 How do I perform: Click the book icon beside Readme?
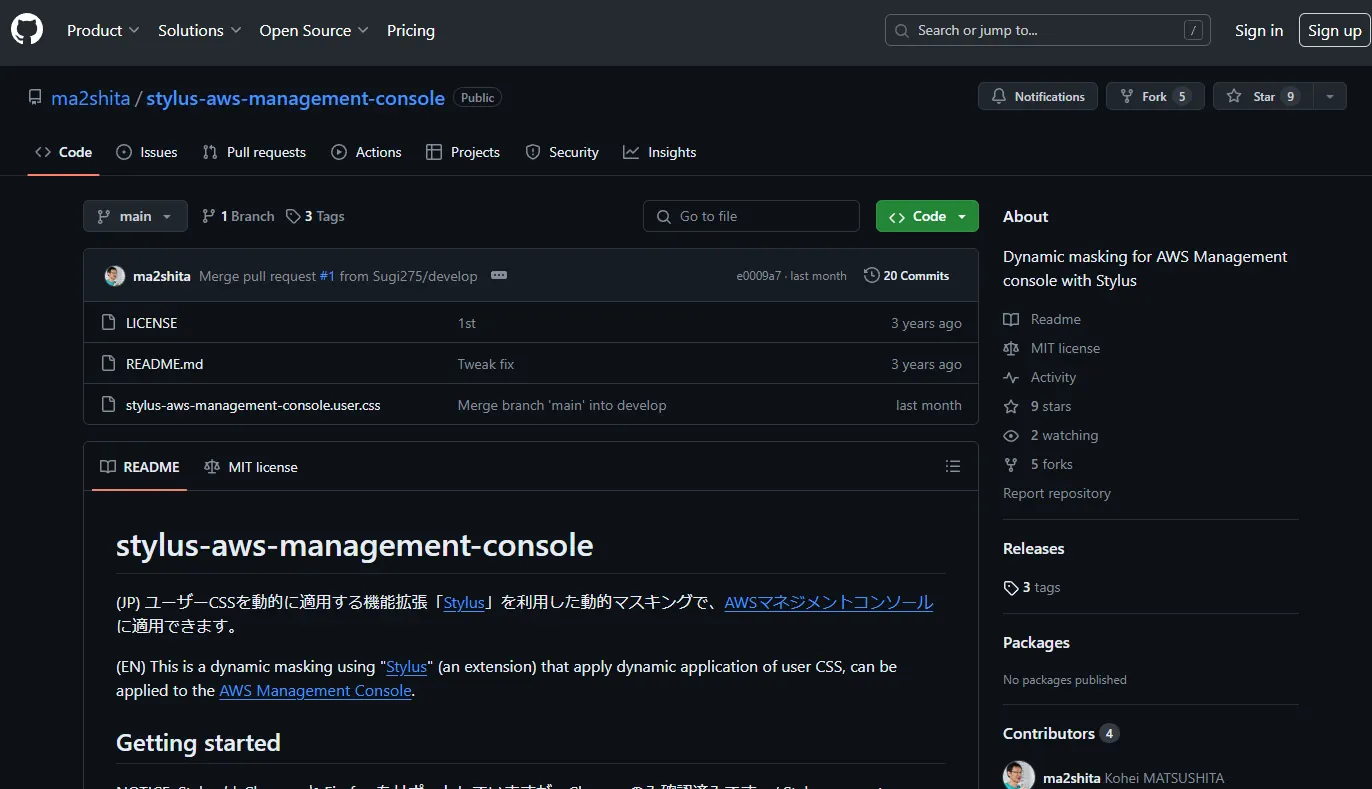[1011, 319]
